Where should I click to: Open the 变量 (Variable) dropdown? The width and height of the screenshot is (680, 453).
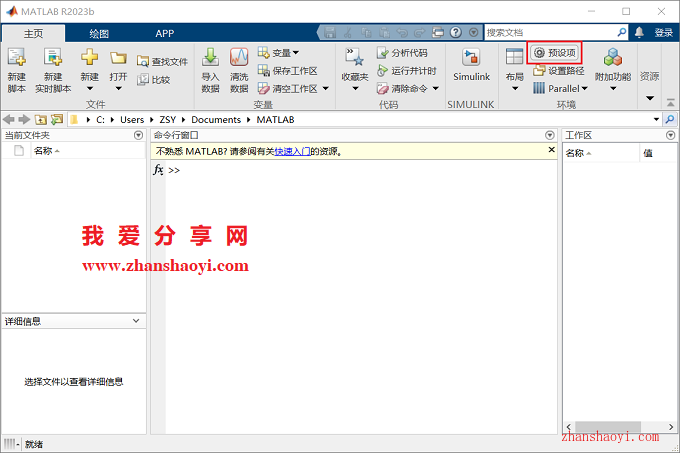click(x=278, y=53)
